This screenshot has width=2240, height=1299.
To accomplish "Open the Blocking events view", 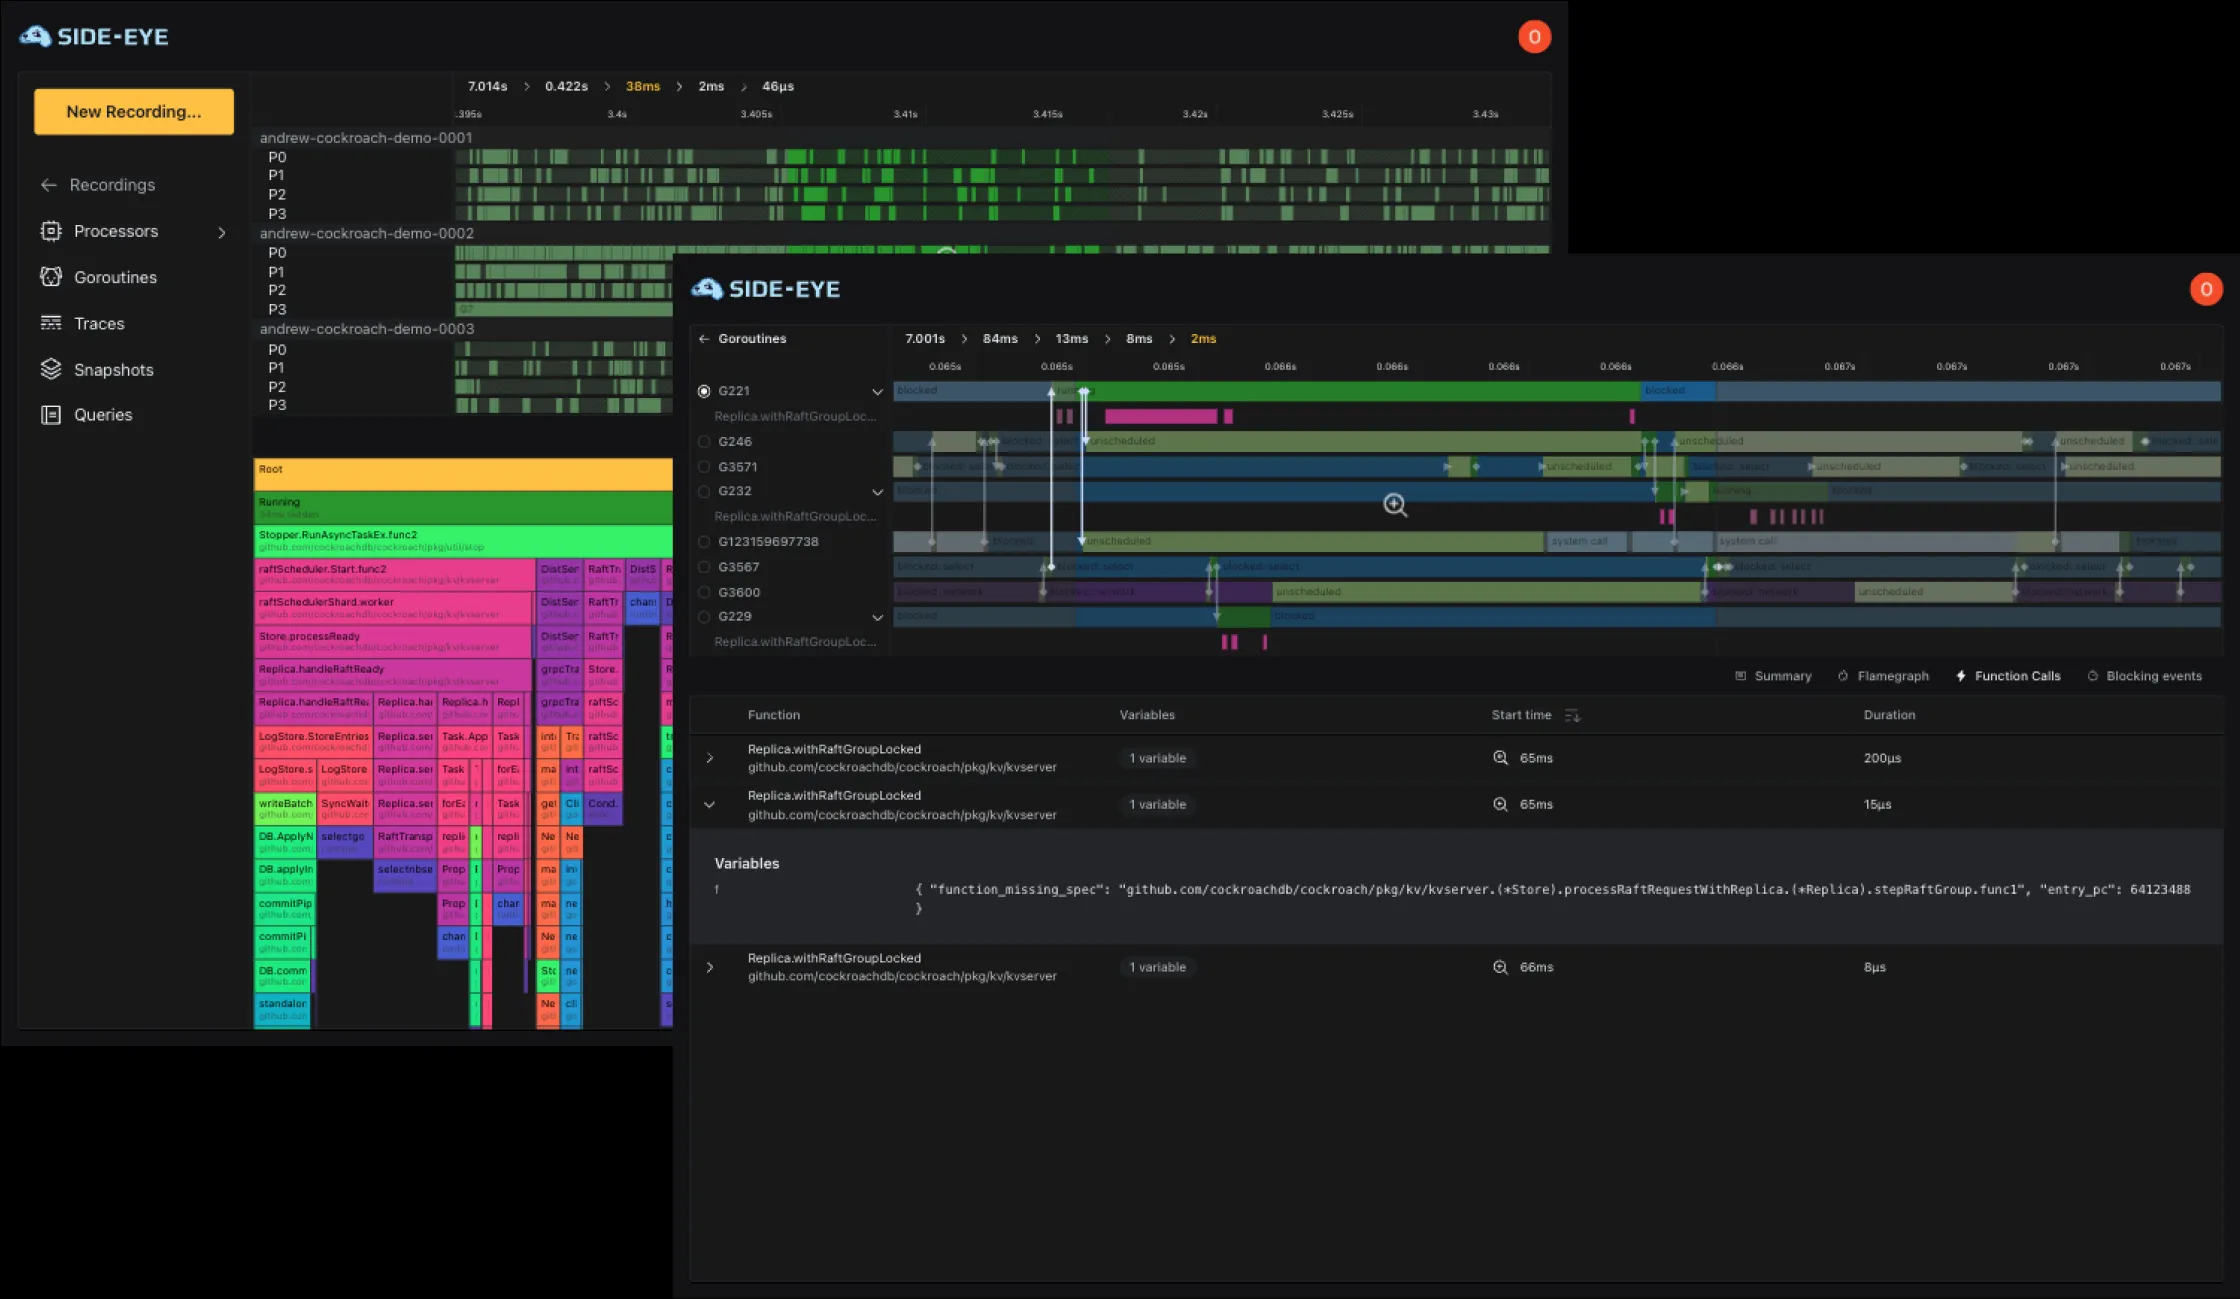I will point(2144,676).
